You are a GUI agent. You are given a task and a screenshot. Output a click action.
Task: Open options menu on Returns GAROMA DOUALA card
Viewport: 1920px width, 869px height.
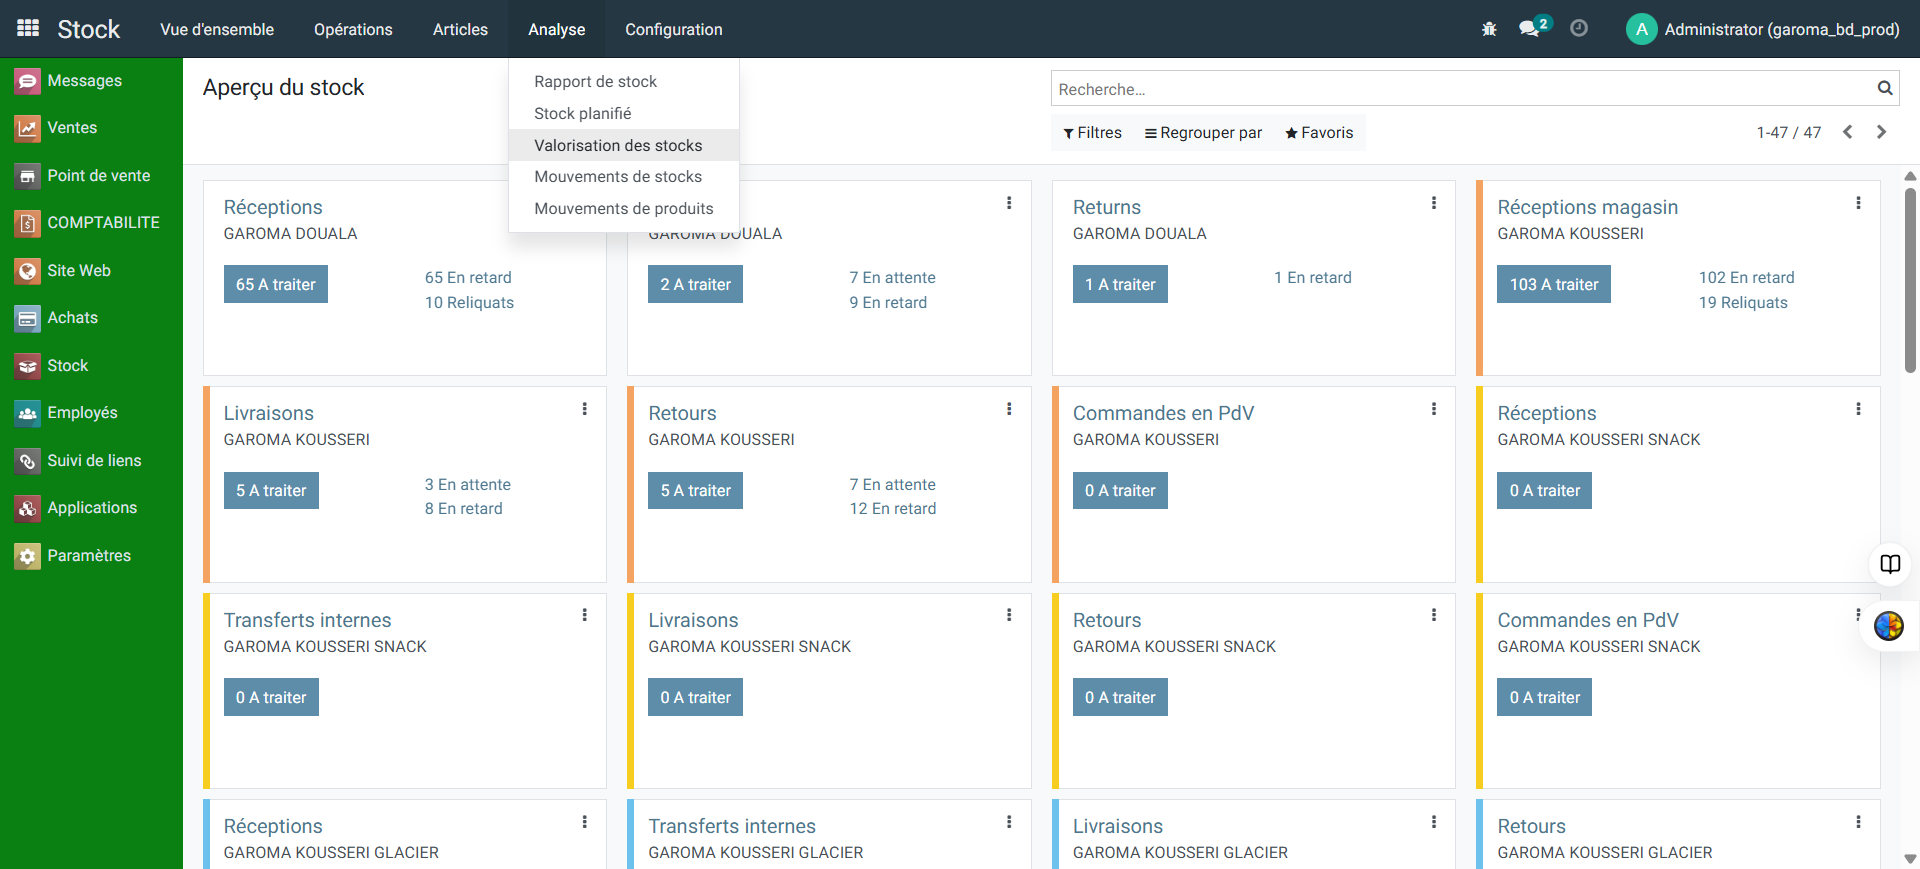[1434, 203]
